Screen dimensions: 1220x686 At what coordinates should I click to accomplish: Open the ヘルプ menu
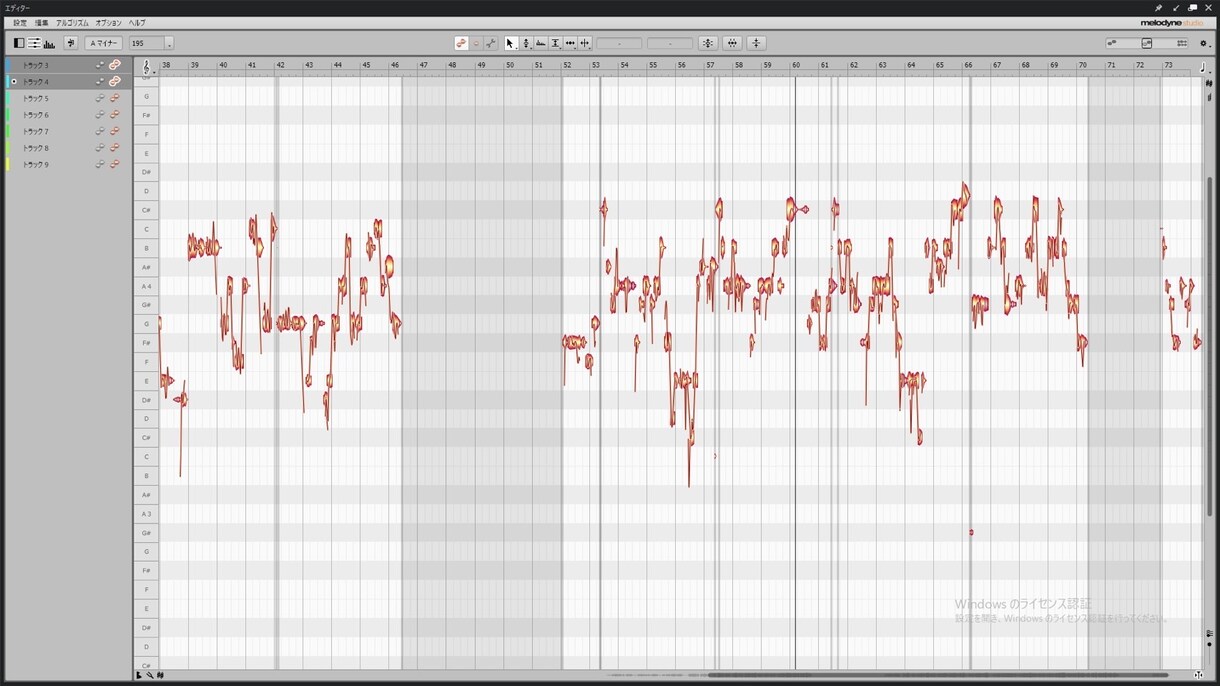pyautogui.click(x=137, y=23)
